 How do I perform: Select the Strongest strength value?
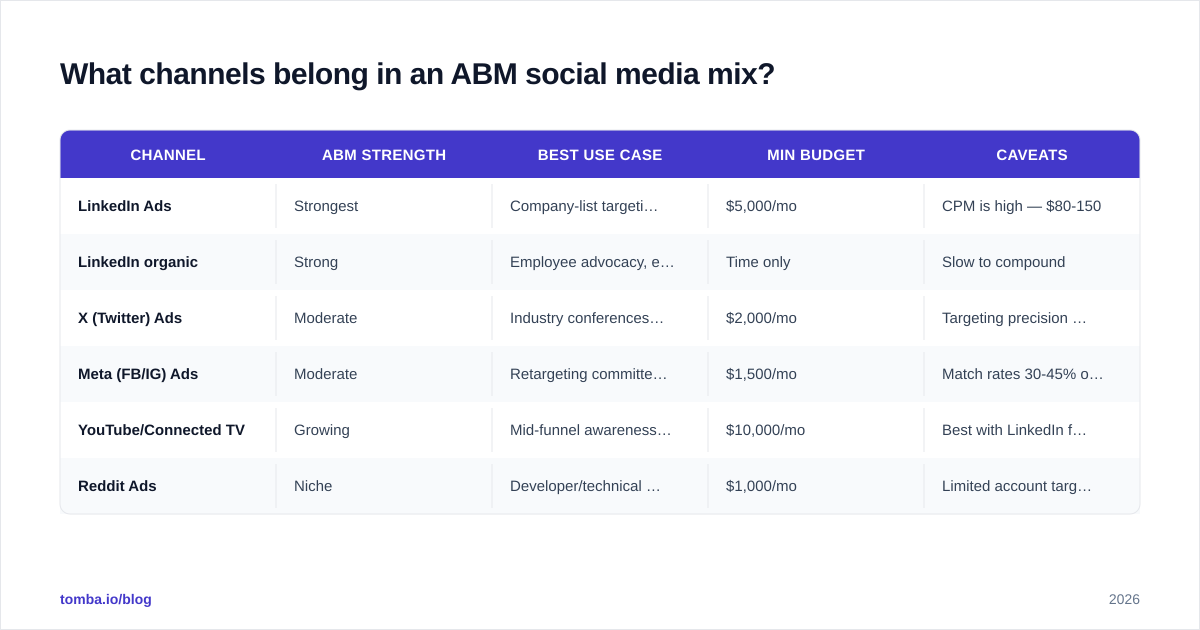coord(326,206)
